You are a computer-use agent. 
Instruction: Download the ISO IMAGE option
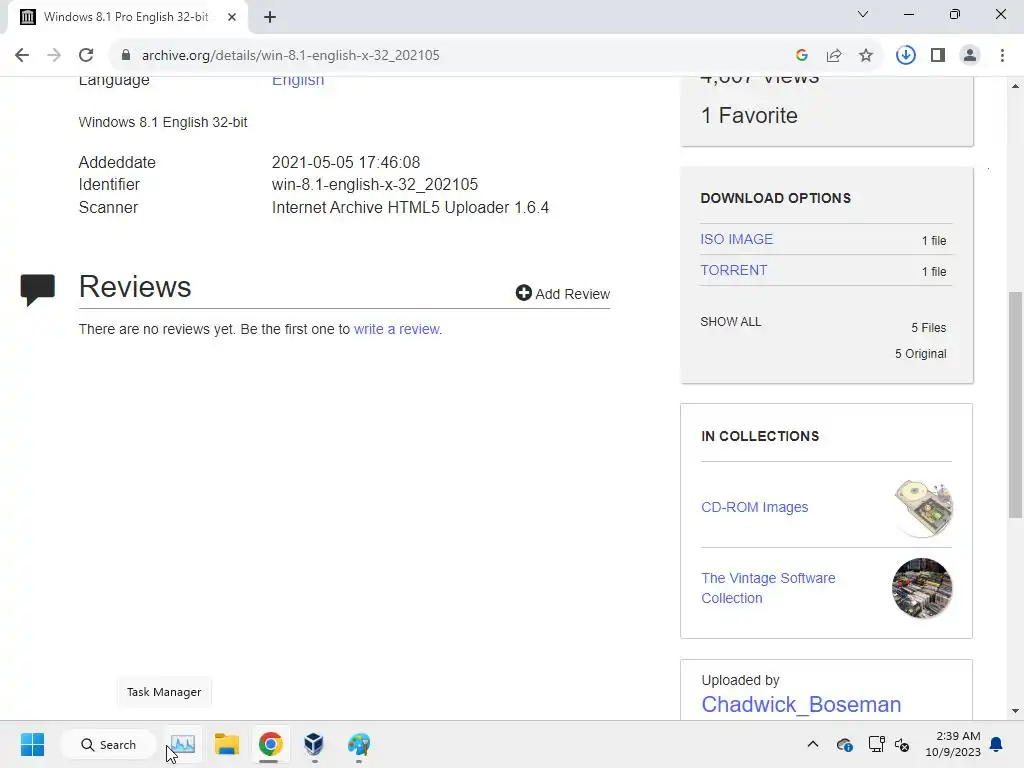pos(737,239)
